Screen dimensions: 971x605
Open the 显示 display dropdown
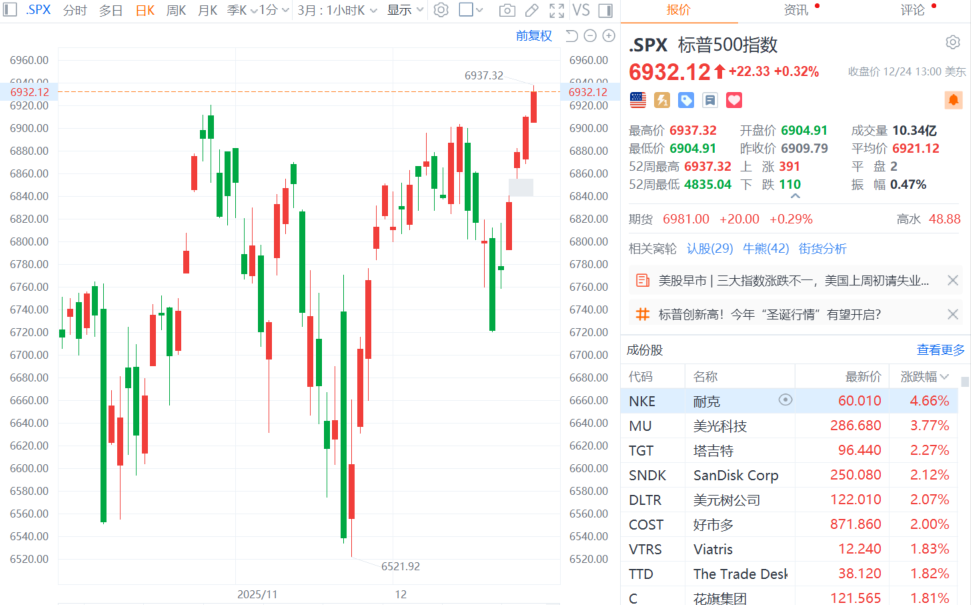[406, 10]
